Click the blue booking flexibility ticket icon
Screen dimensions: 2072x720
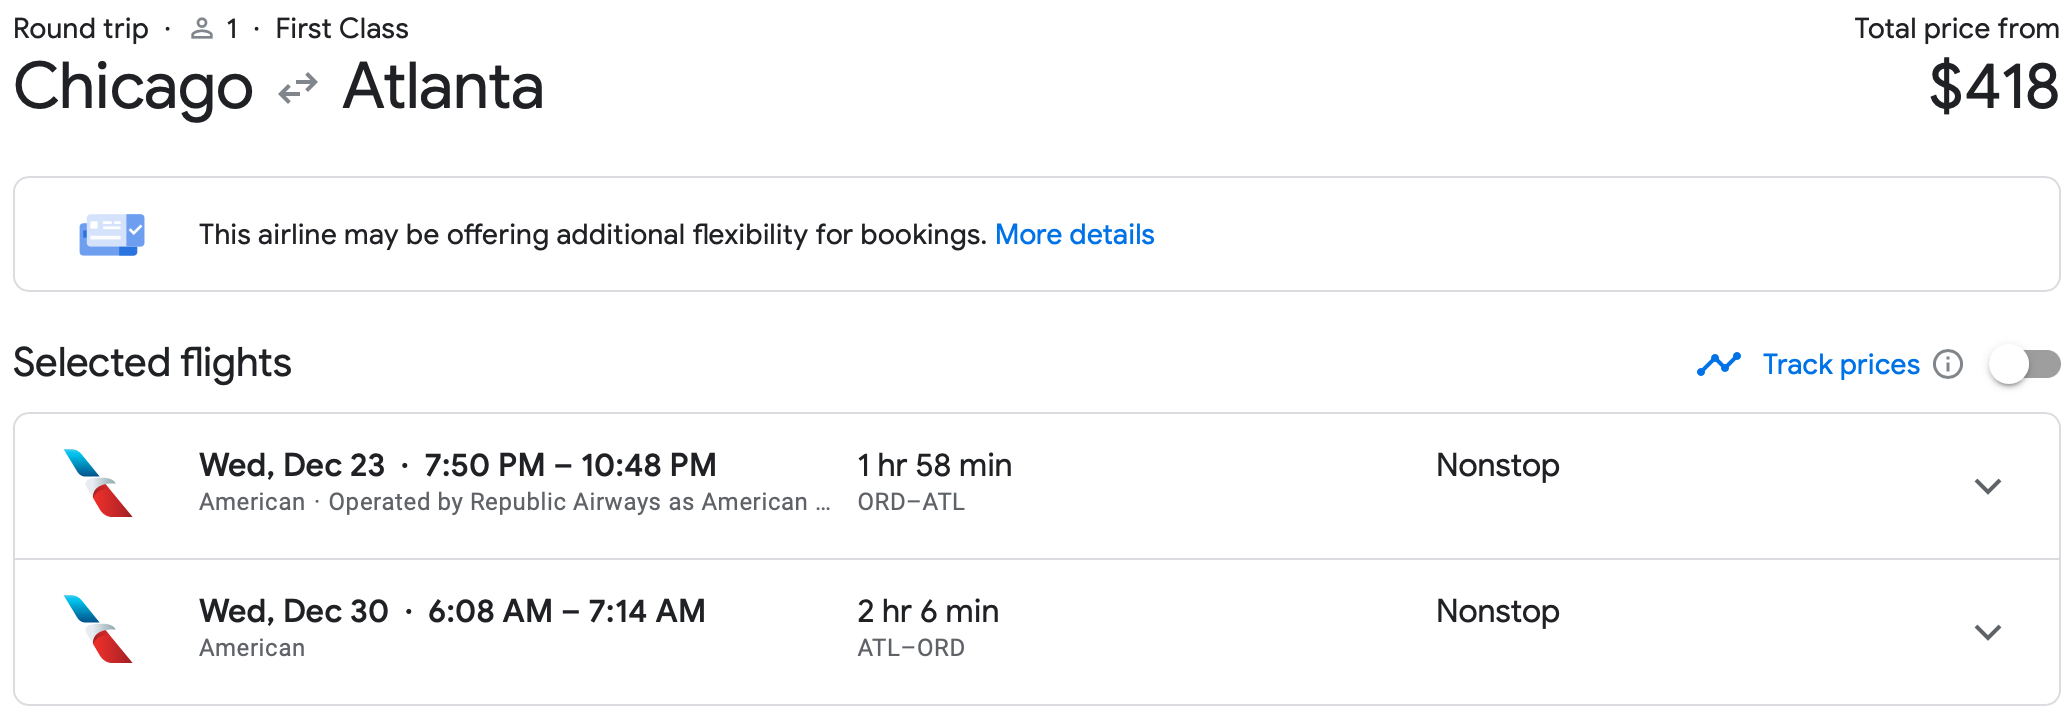[x=111, y=234]
